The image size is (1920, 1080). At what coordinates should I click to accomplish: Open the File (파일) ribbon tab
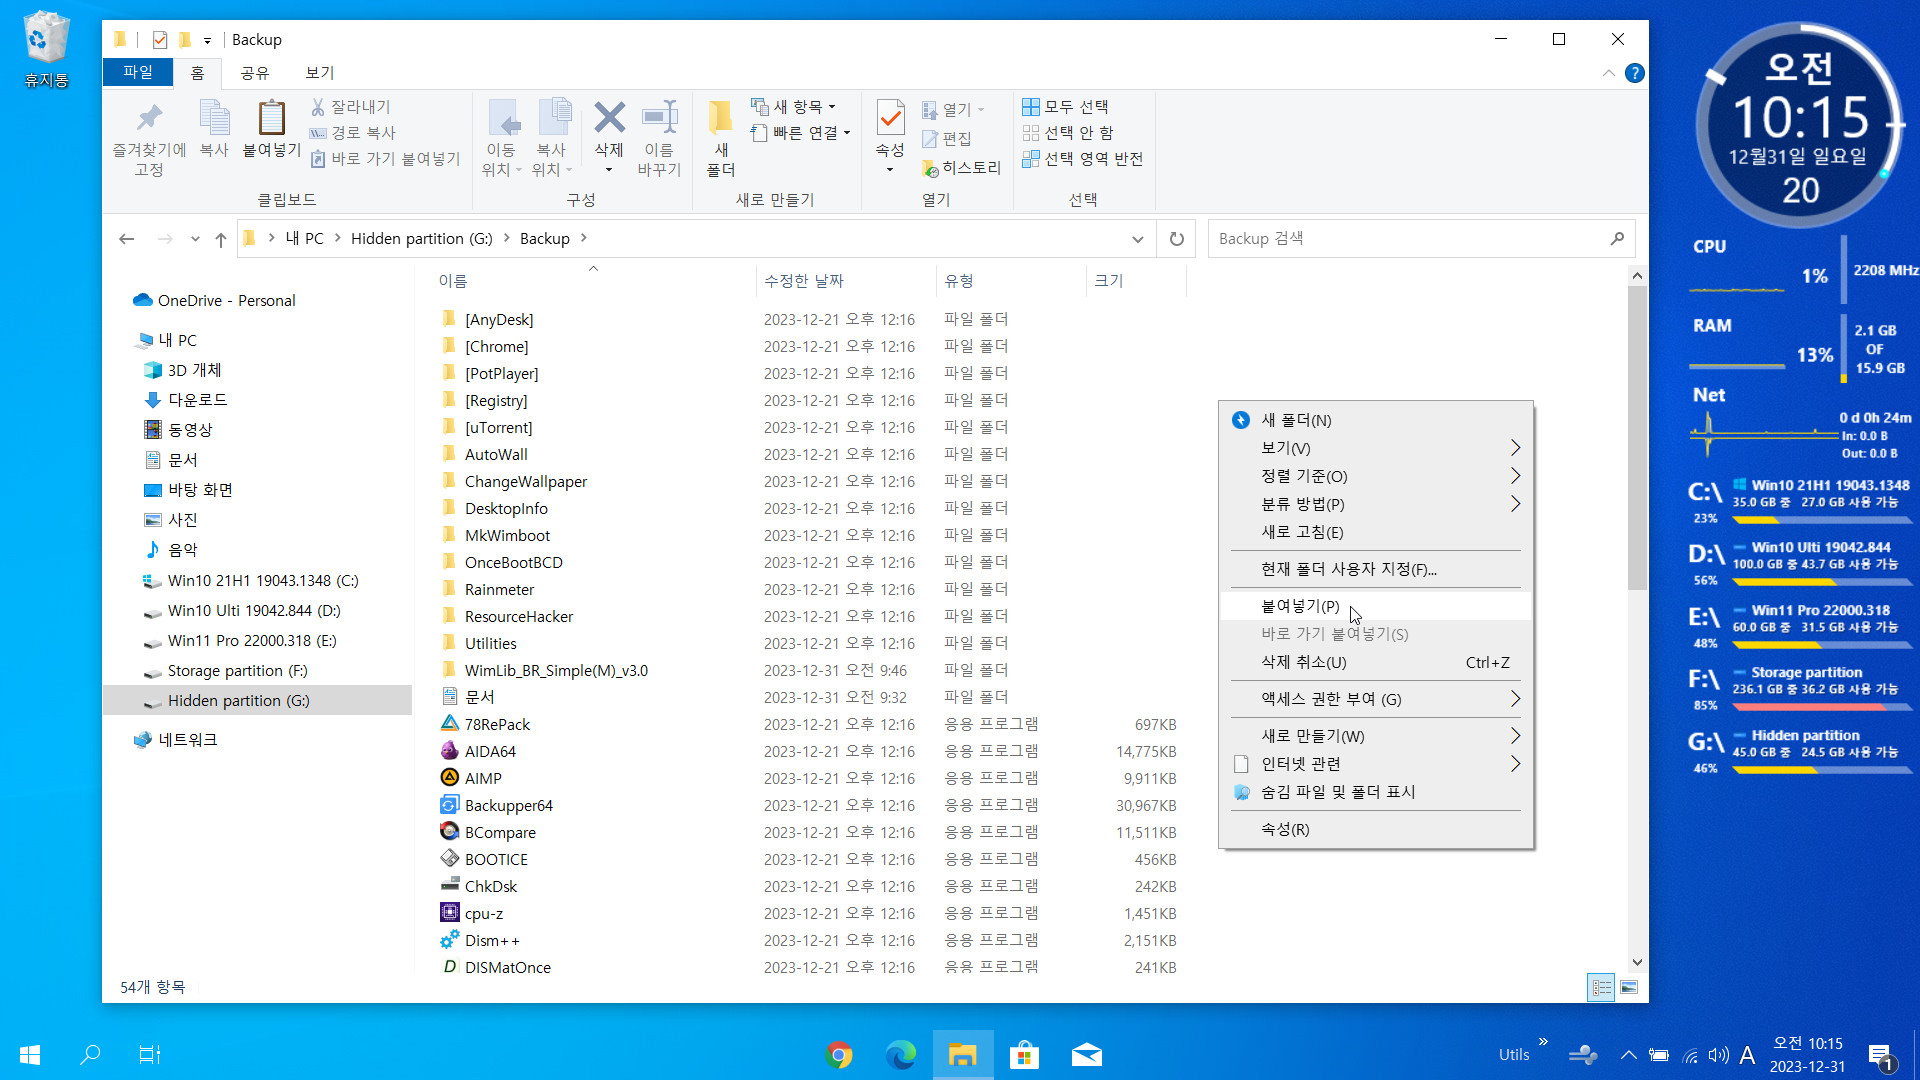pos(138,72)
